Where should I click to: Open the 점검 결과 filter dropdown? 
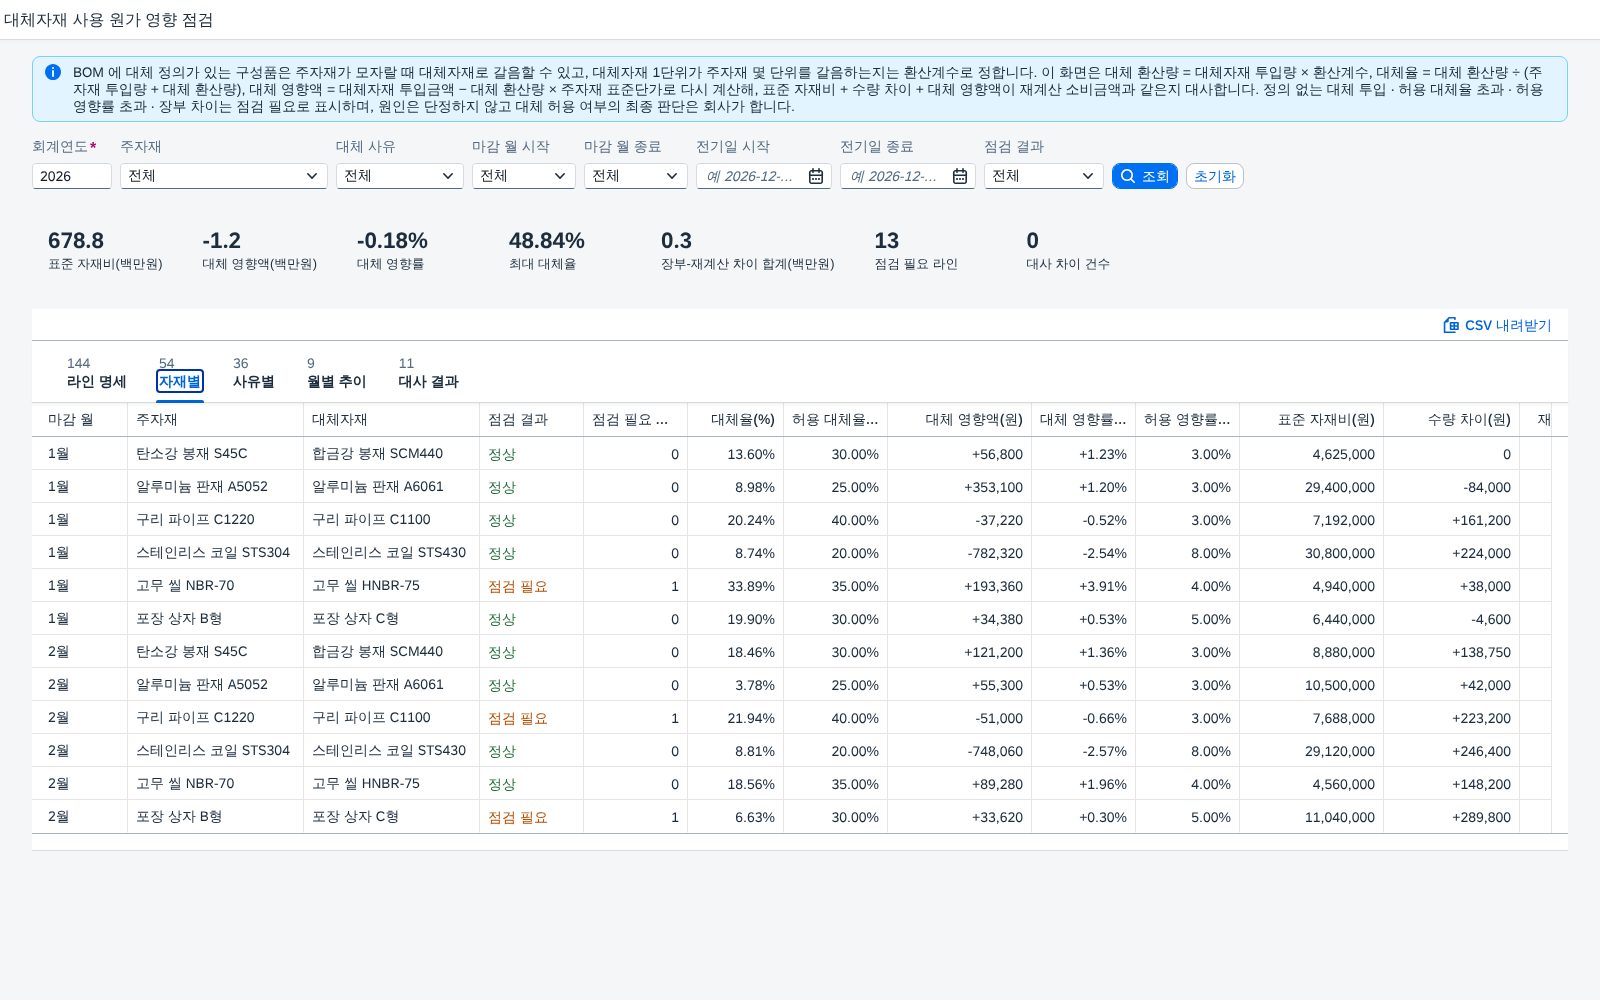(x=1088, y=176)
